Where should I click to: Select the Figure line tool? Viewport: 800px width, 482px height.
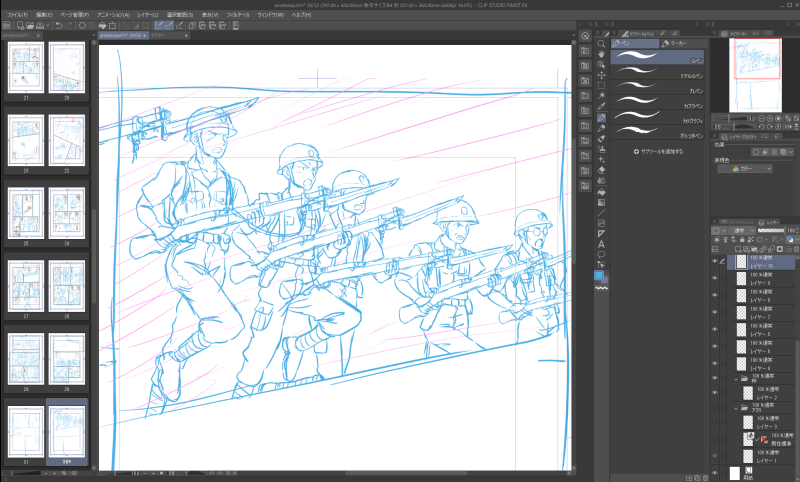point(601,213)
